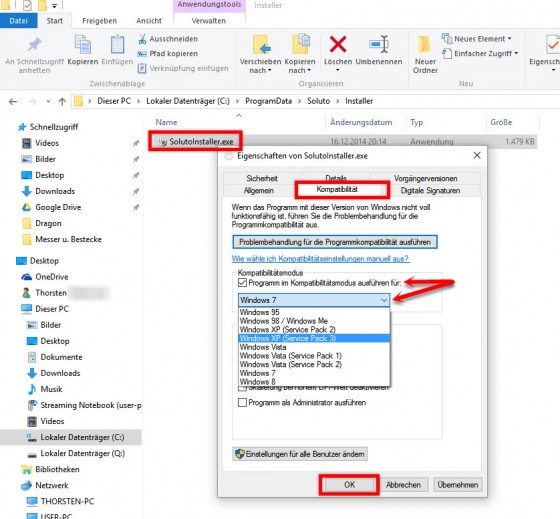This screenshot has height=519, width=560.
Task: Click the Einfügen clipboard icon
Action: pos(117,44)
